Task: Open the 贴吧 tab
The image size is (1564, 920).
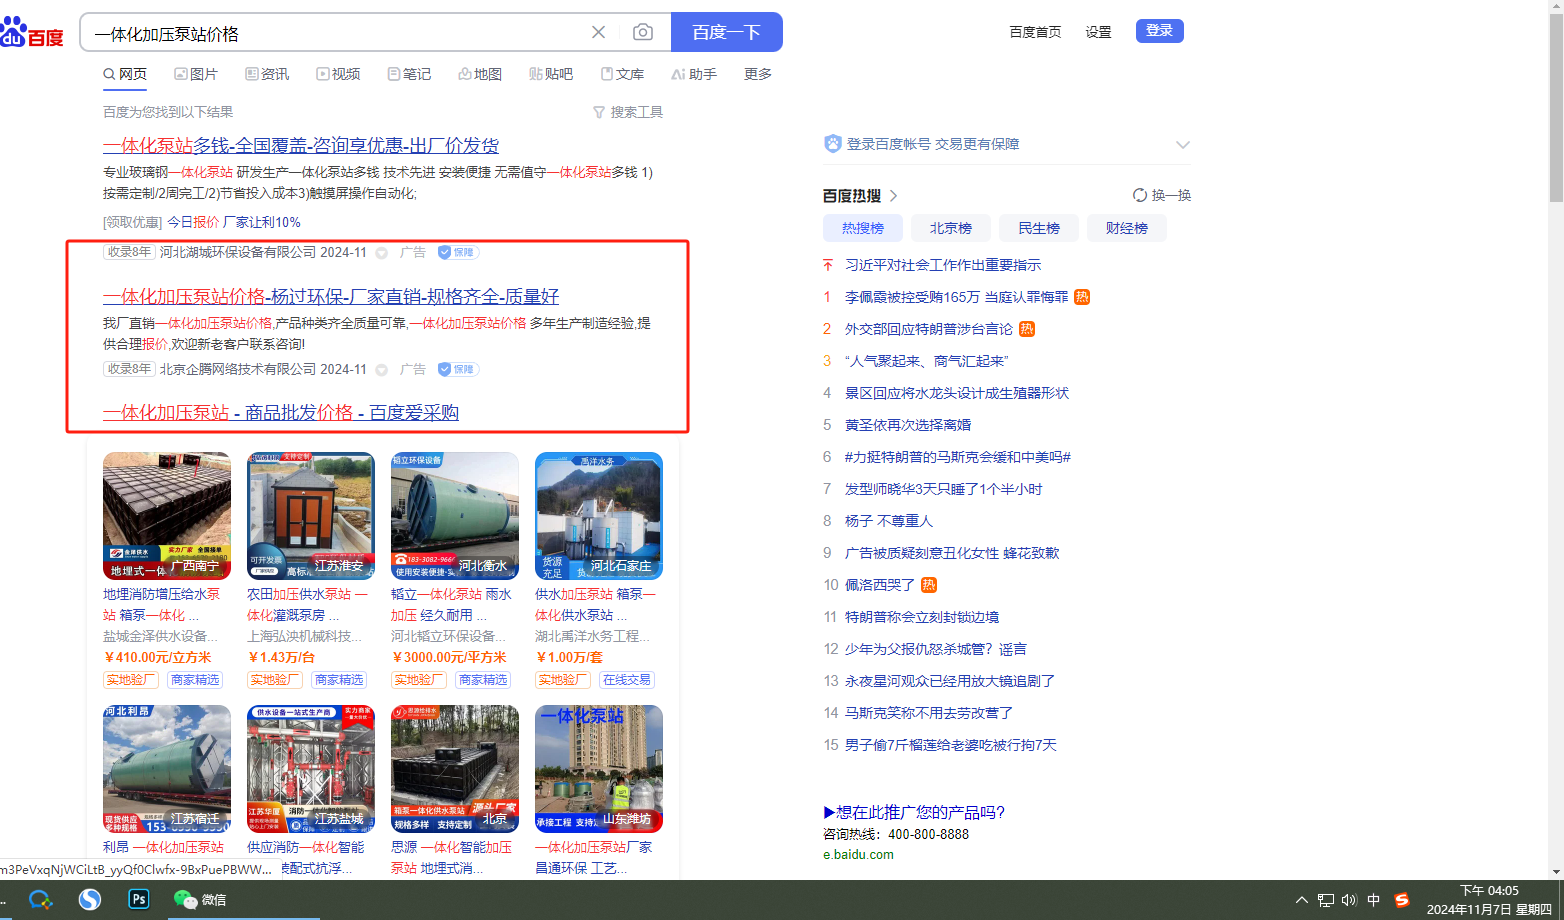Action: (551, 74)
